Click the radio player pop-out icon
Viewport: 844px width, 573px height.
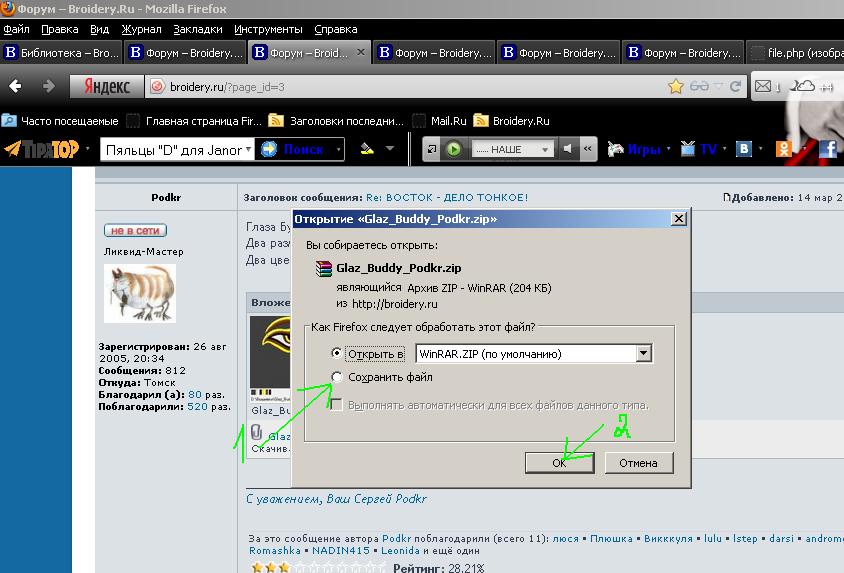432,149
